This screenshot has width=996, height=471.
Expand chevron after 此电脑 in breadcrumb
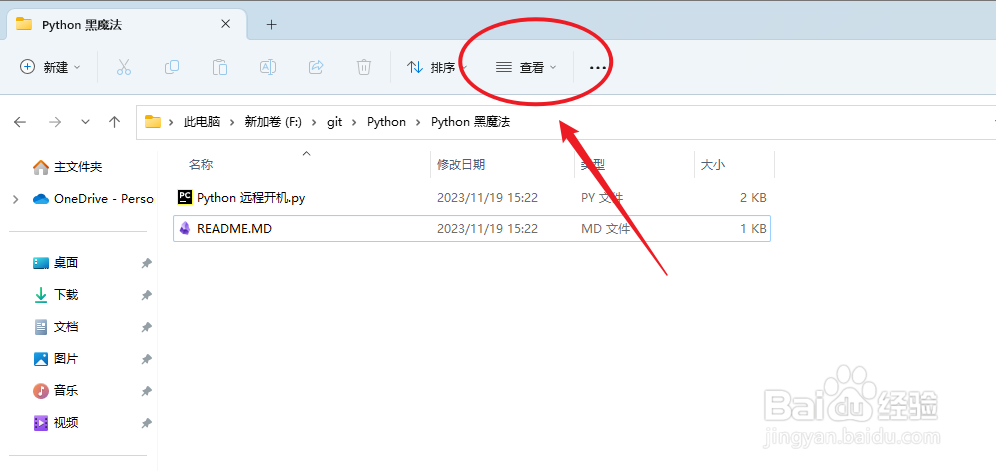point(232,122)
